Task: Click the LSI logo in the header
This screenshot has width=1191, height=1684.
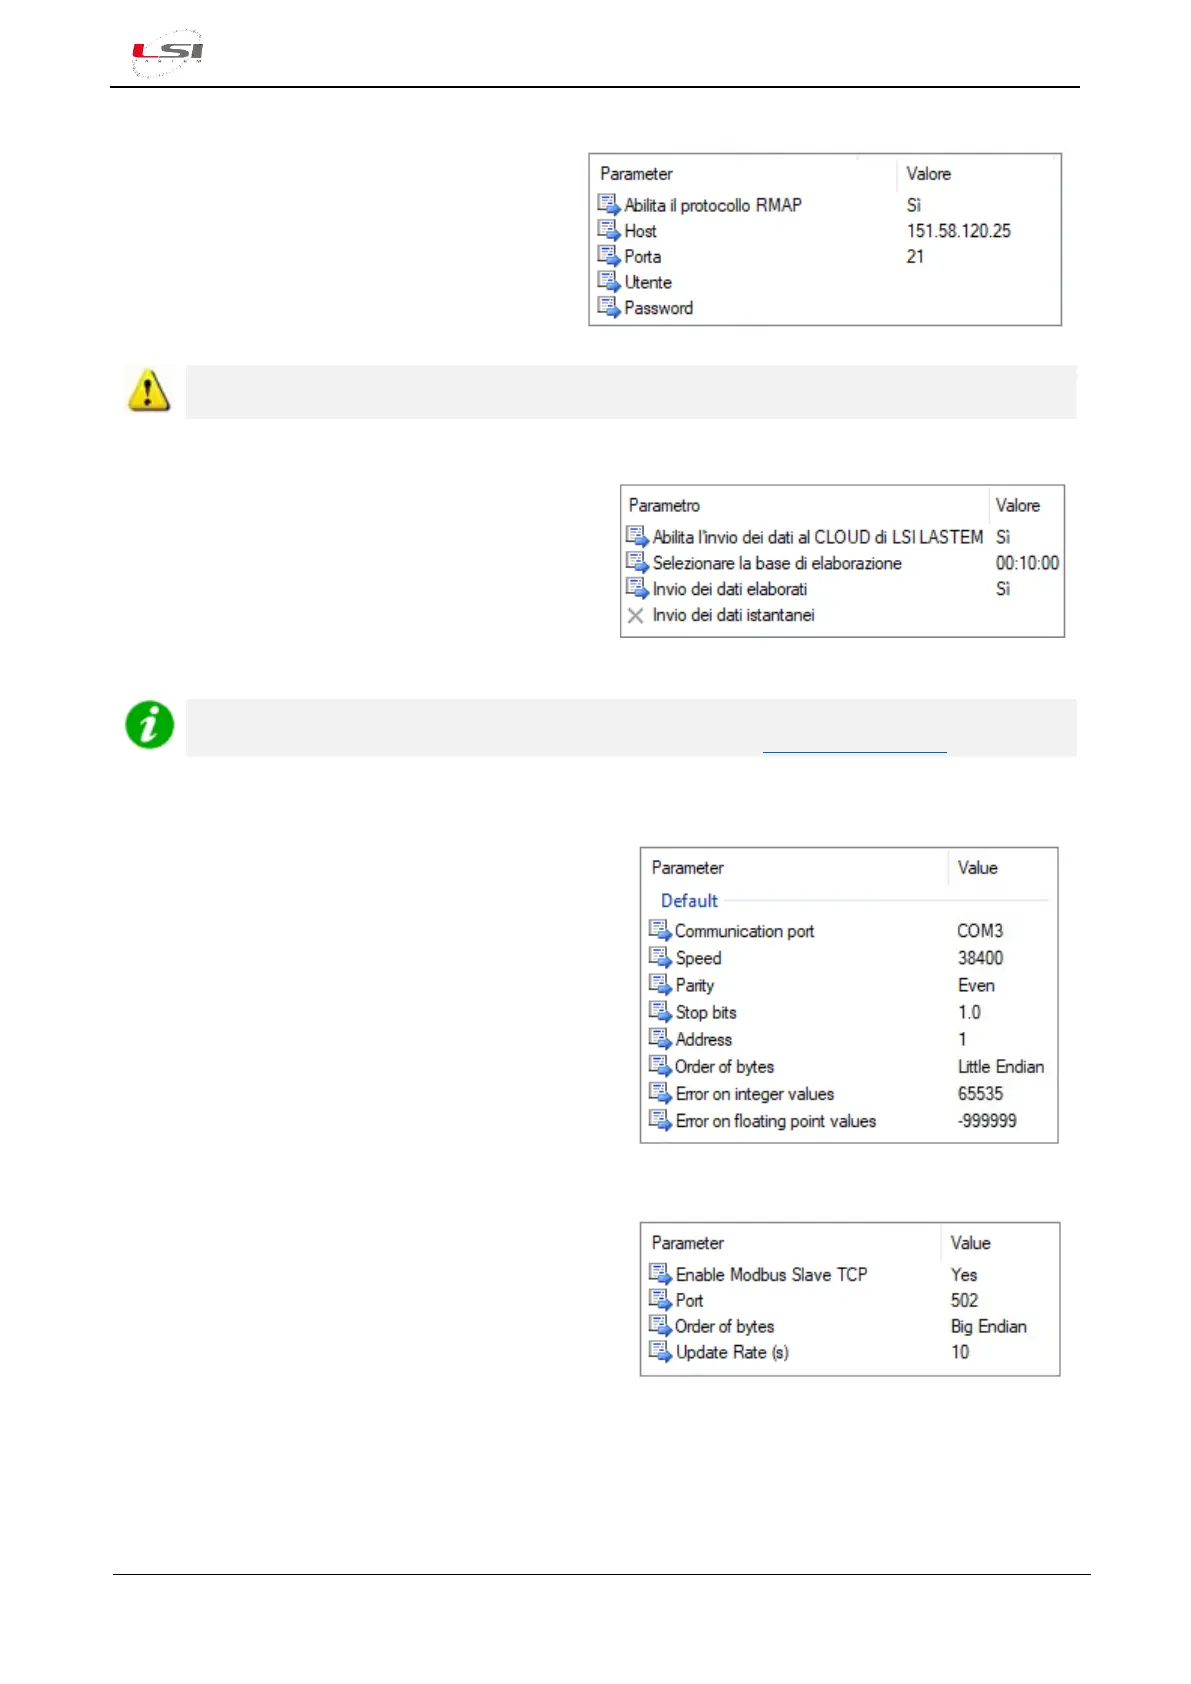Action: [x=168, y=52]
